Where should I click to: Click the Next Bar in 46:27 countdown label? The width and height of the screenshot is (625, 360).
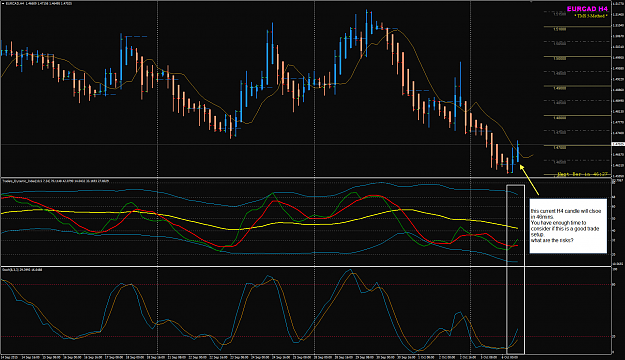pos(583,174)
